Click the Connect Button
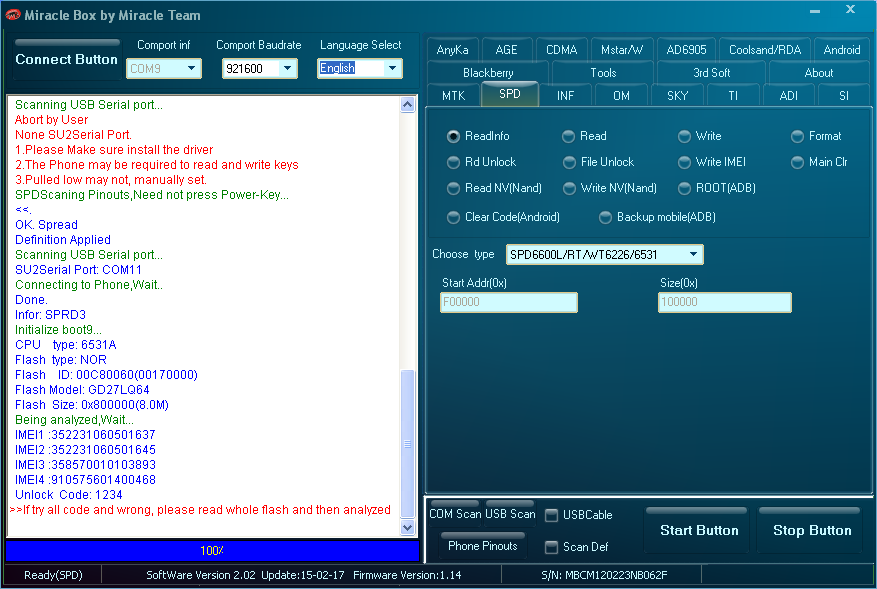Image resolution: width=877 pixels, height=589 pixels. (67, 59)
